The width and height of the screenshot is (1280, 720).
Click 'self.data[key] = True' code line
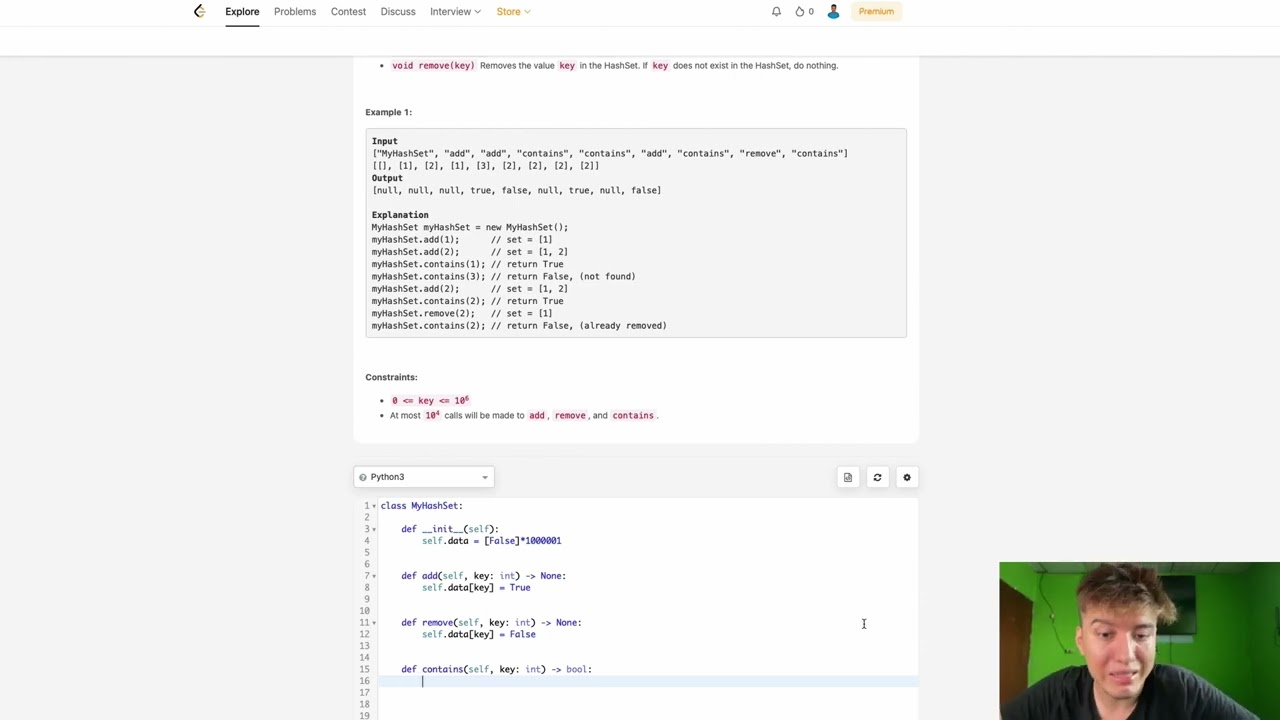tap(476, 588)
